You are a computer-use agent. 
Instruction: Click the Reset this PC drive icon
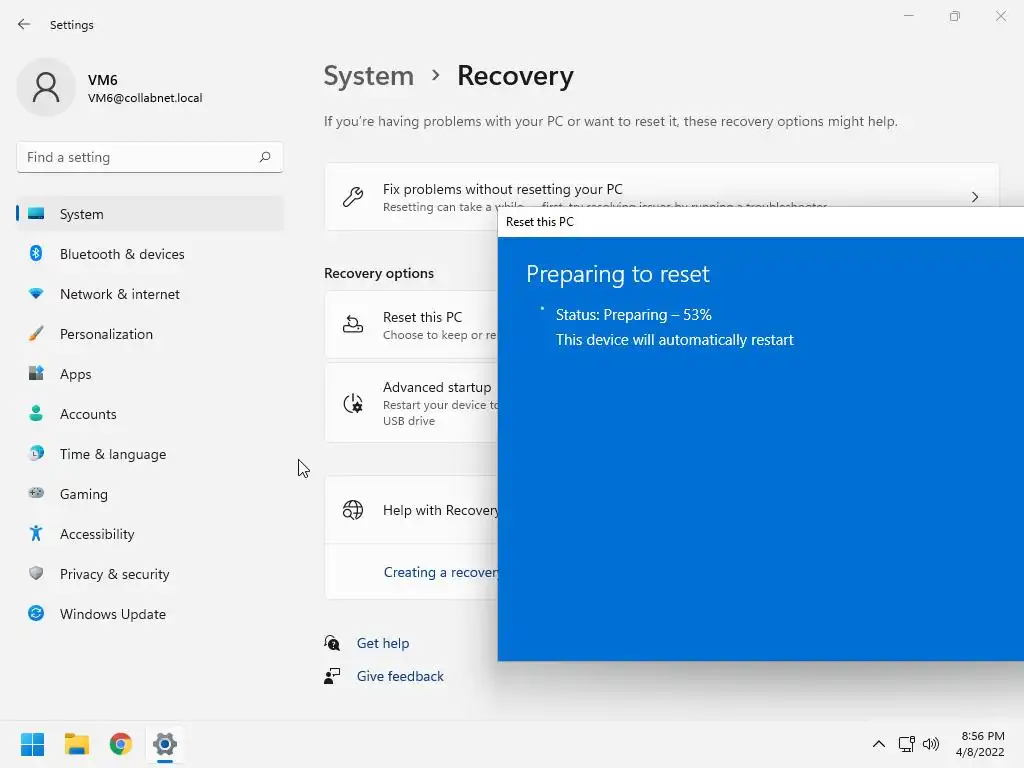click(353, 325)
